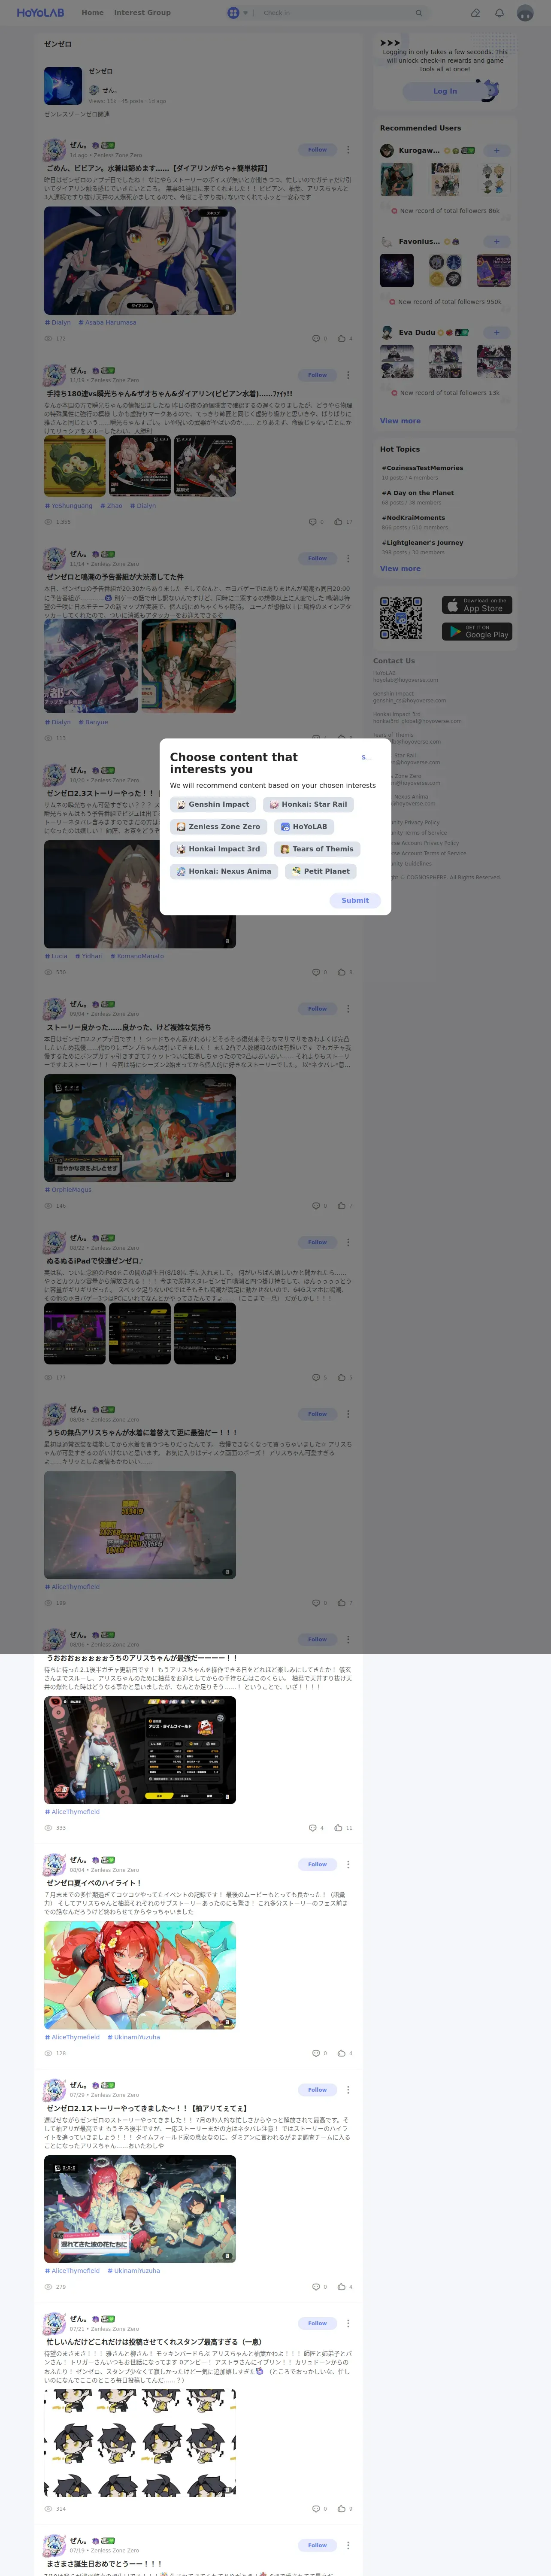Image resolution: width=551 pixels, height=2576 pixels.
Task: Select the Honkai Impact 3rd interest chip
Action: (x=218, y=849)
